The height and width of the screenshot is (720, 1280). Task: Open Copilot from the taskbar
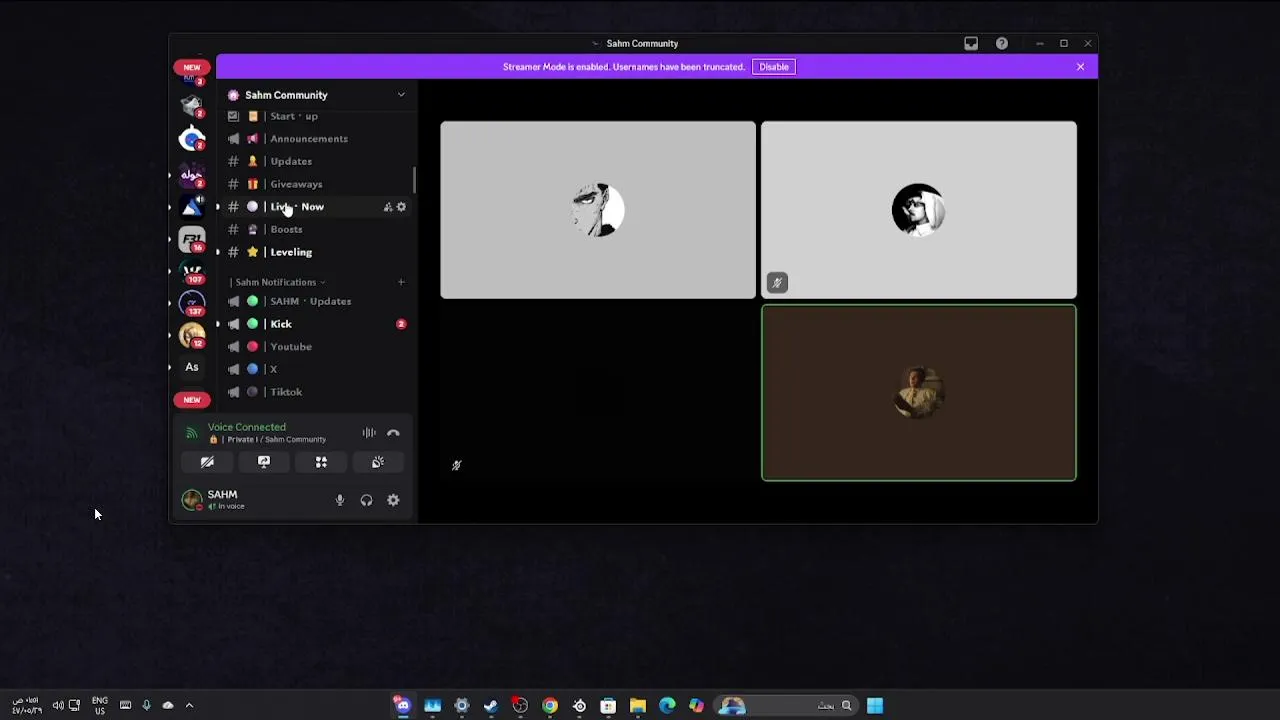[696, 706]
